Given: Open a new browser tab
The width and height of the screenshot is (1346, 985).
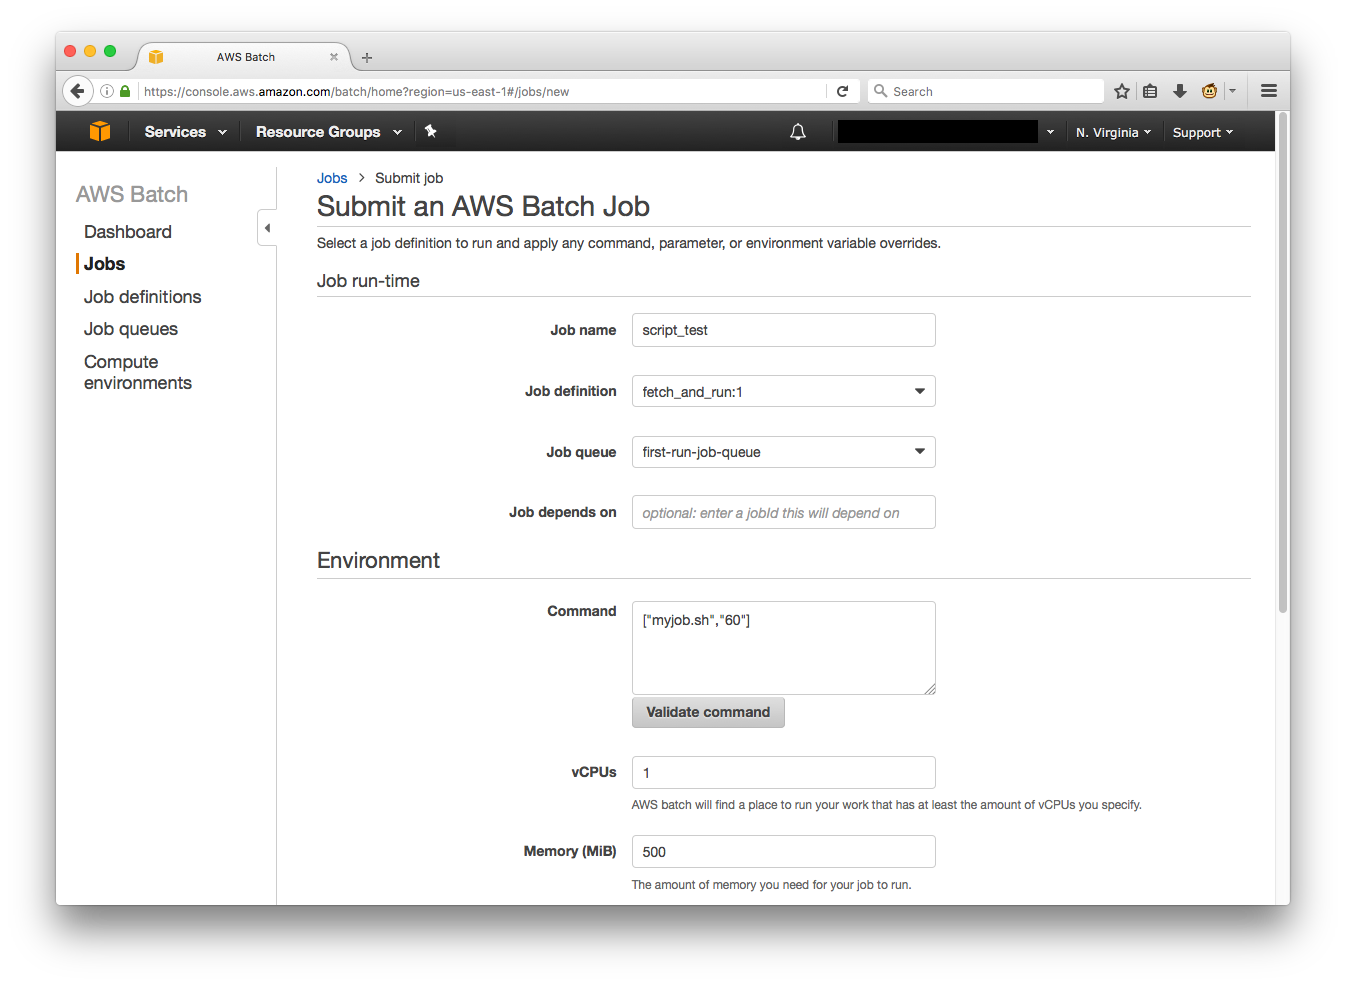Looking at the screenshot, I should [367, 57].
